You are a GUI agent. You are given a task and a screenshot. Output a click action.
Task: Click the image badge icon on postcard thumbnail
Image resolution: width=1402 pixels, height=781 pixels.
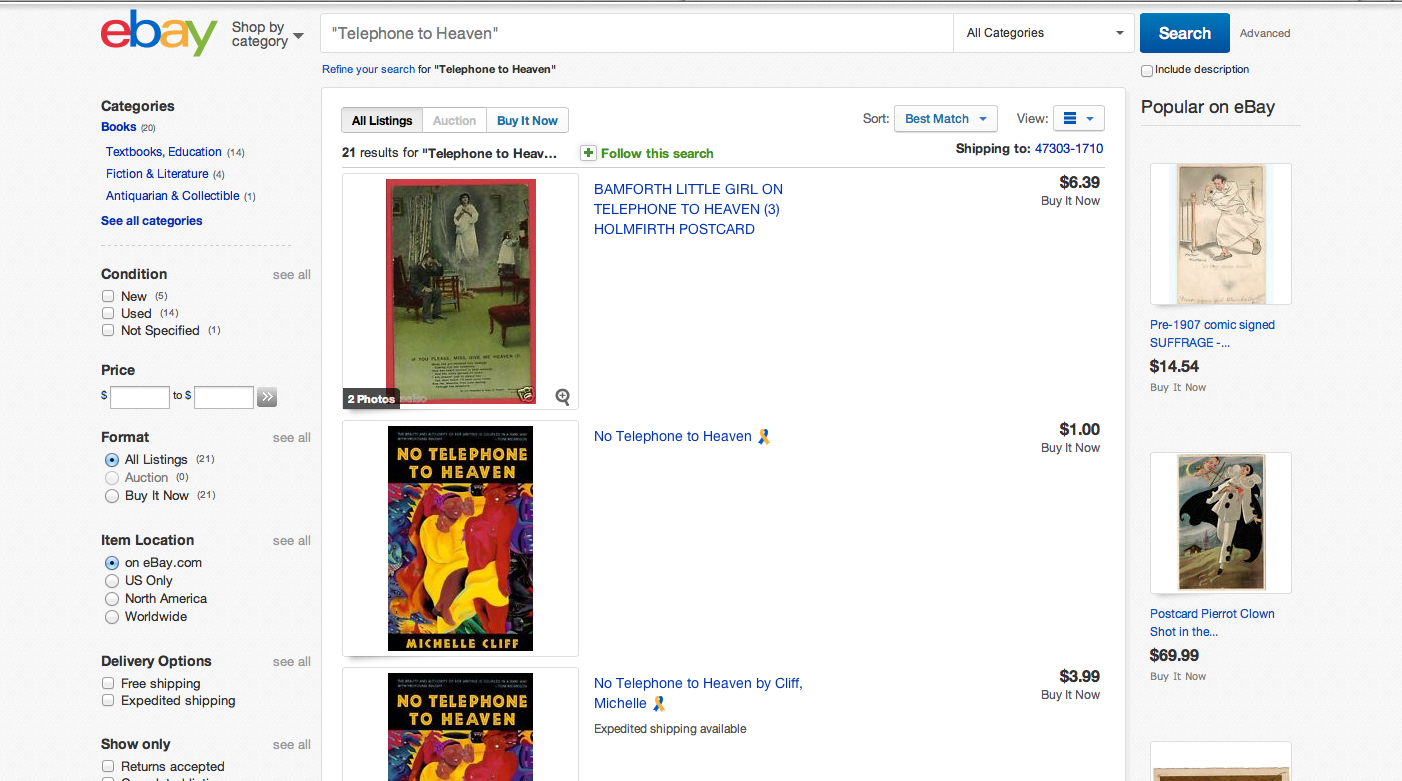click(x=526, y=394)
